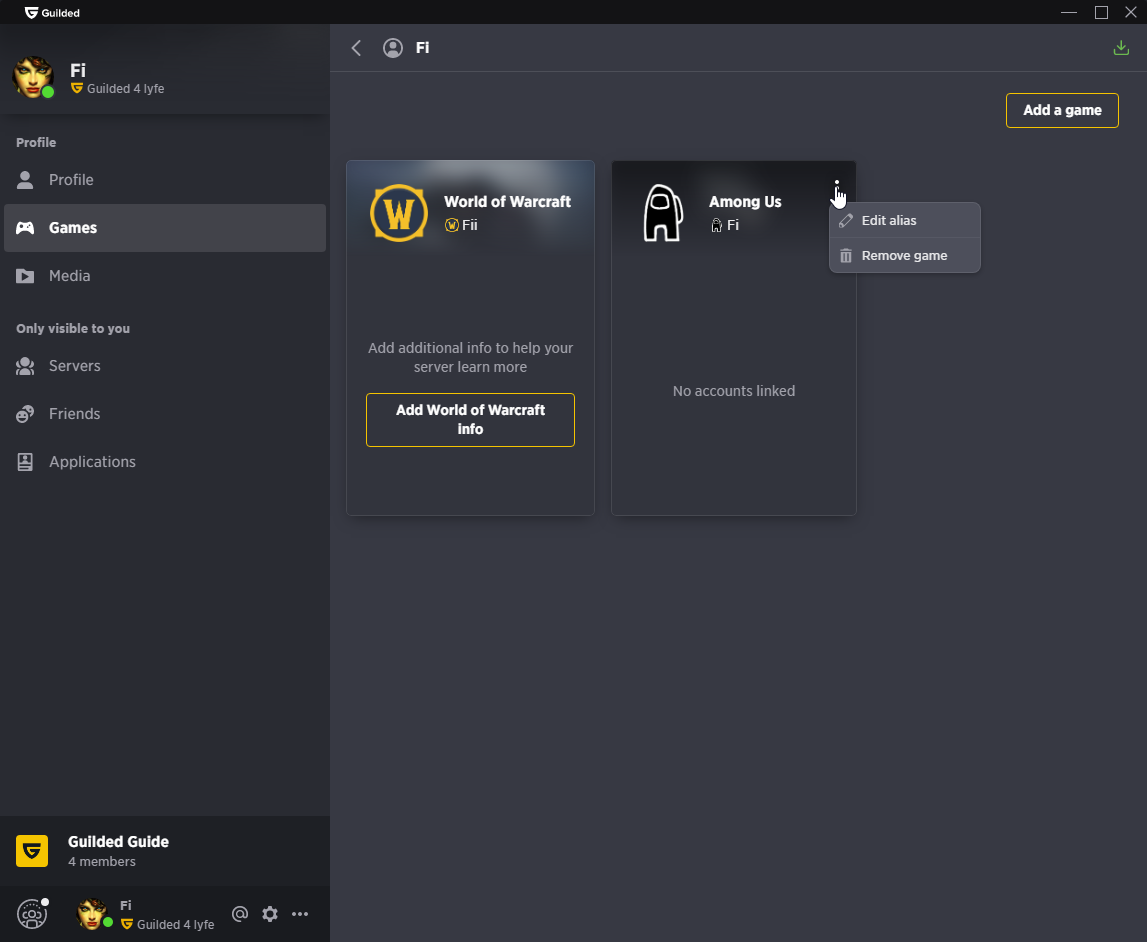Click Add World of Warcraft info button
This screenshot has height=942, width=1147.
[x=470, y=420]
